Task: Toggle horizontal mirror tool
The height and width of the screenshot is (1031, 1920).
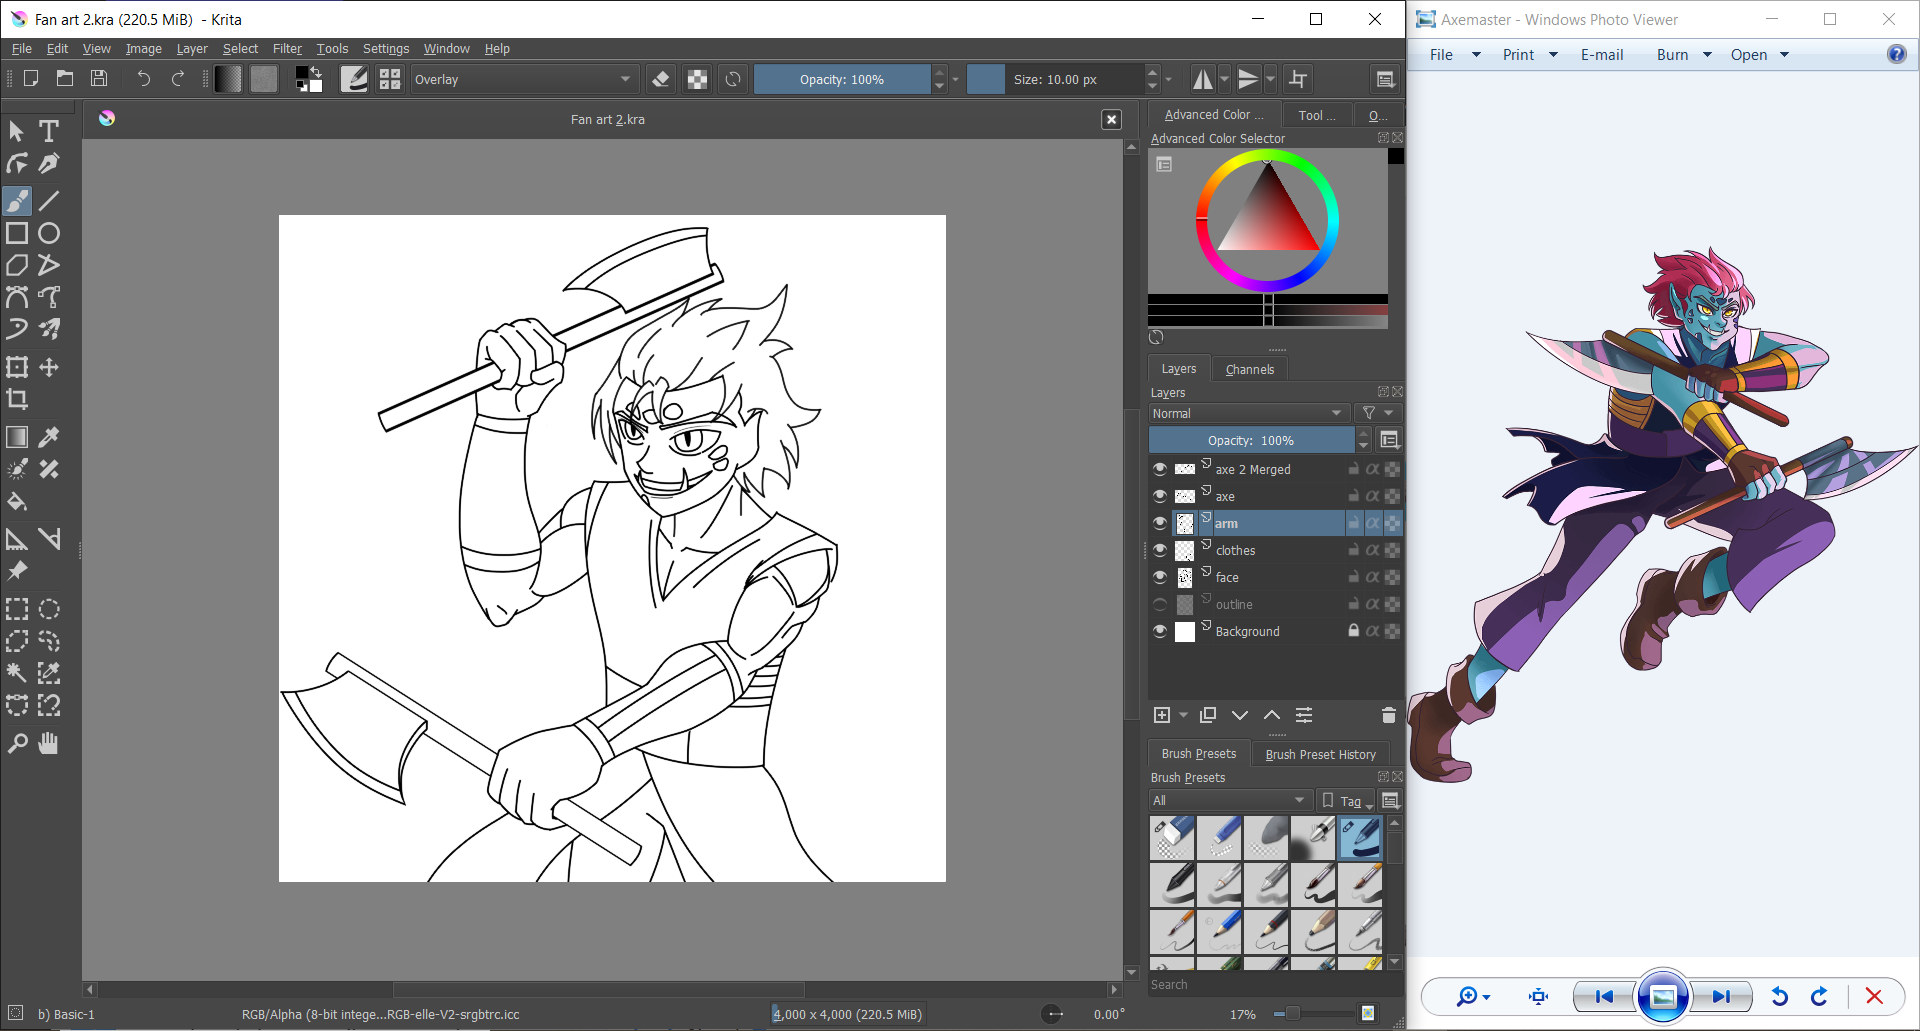Action: click(1203, 79)
